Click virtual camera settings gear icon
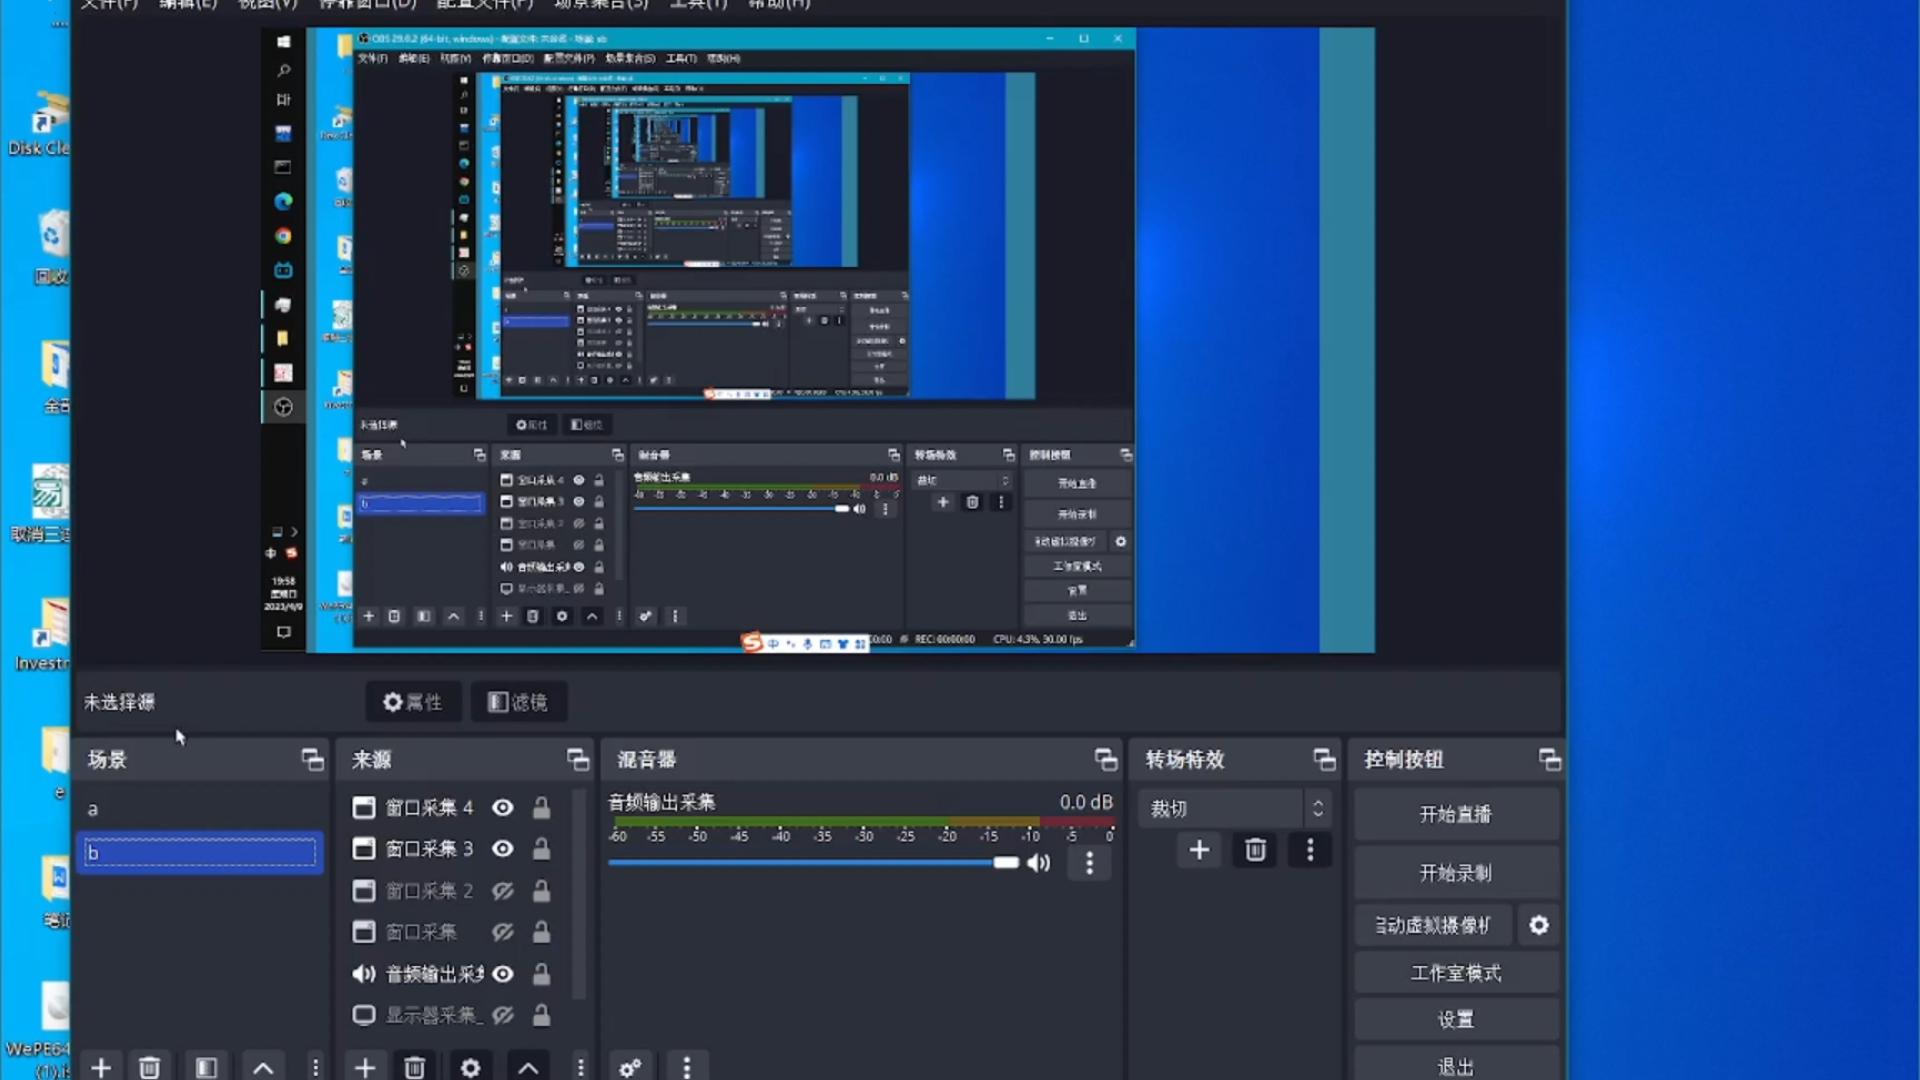 (x=1539, y=925)
